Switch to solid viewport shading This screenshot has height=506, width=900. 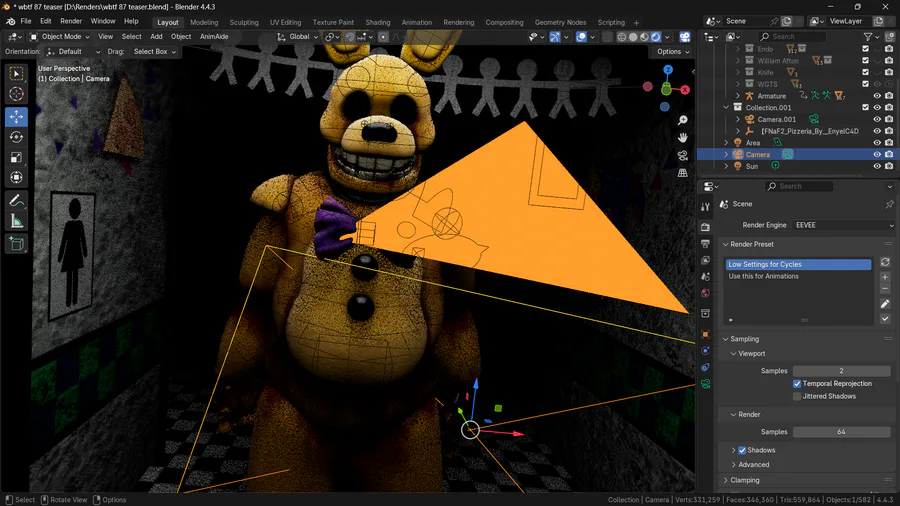[x=633, y=37]
